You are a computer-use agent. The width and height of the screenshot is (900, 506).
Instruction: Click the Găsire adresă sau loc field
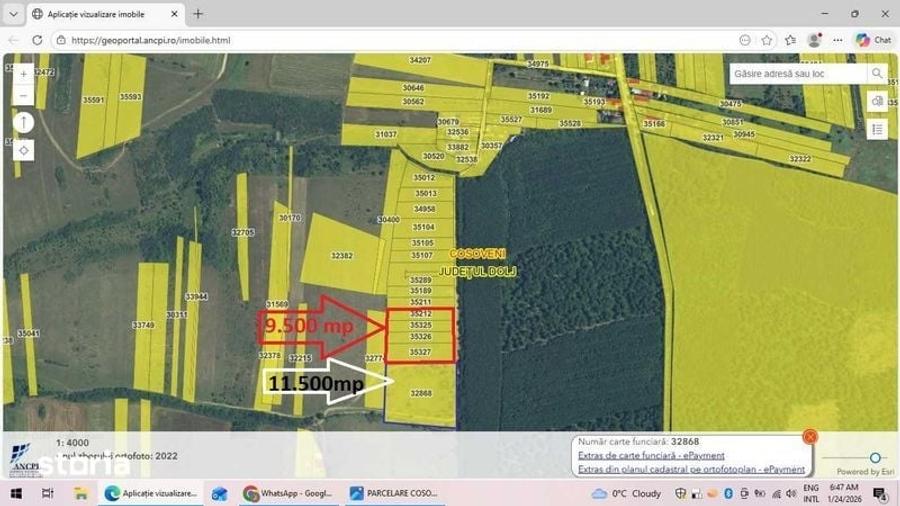tap(798, 73)
